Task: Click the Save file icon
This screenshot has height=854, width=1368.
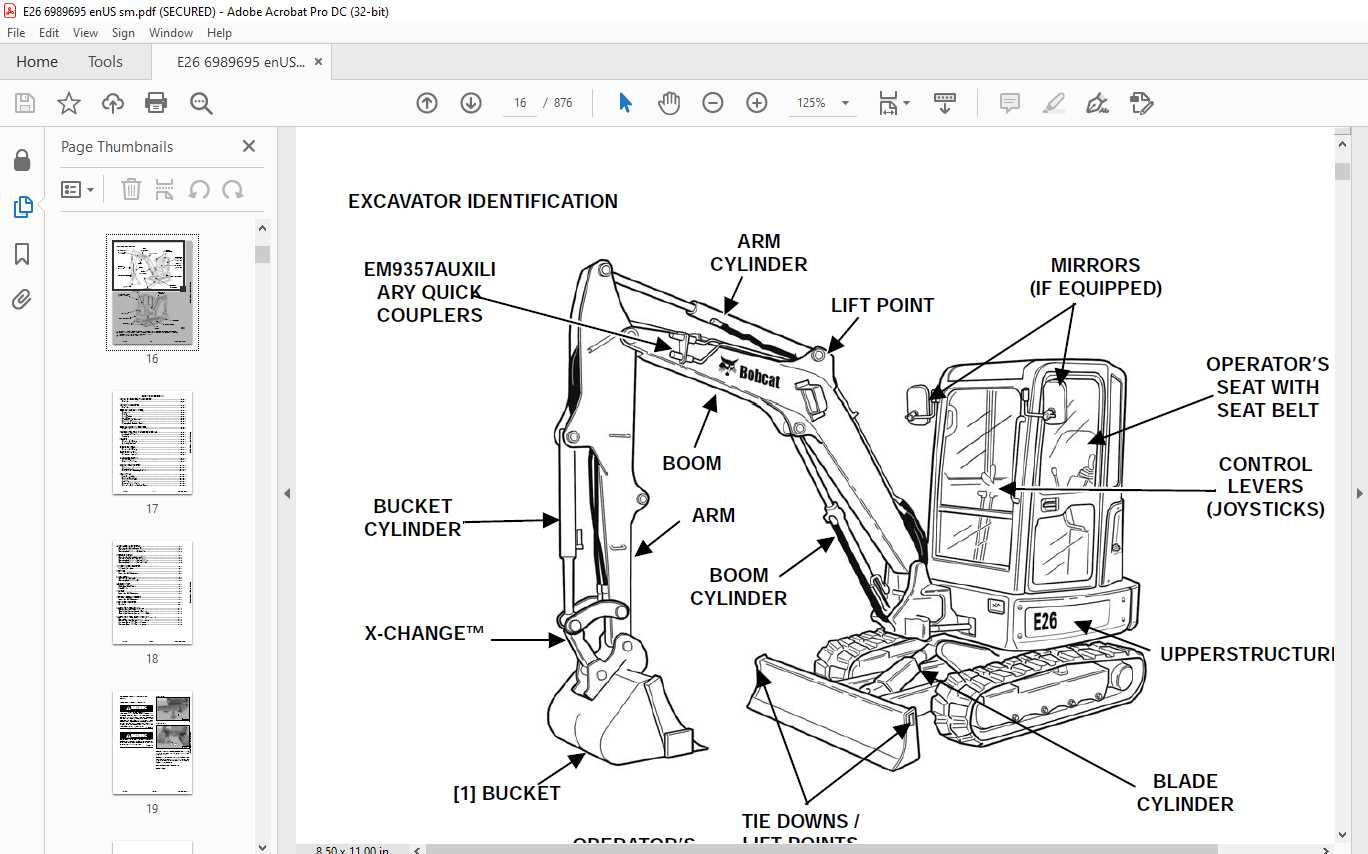Action: point(25,103)
